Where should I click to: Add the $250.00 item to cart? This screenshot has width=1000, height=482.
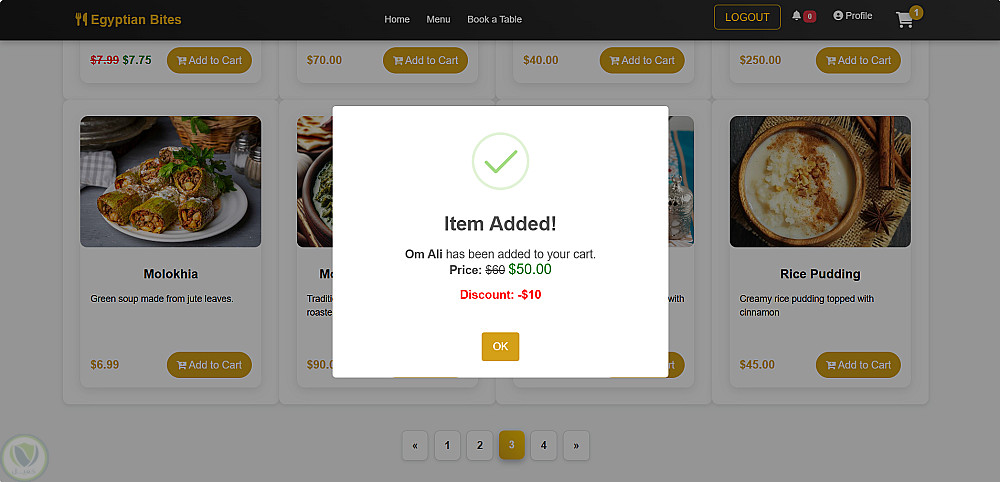858,60
